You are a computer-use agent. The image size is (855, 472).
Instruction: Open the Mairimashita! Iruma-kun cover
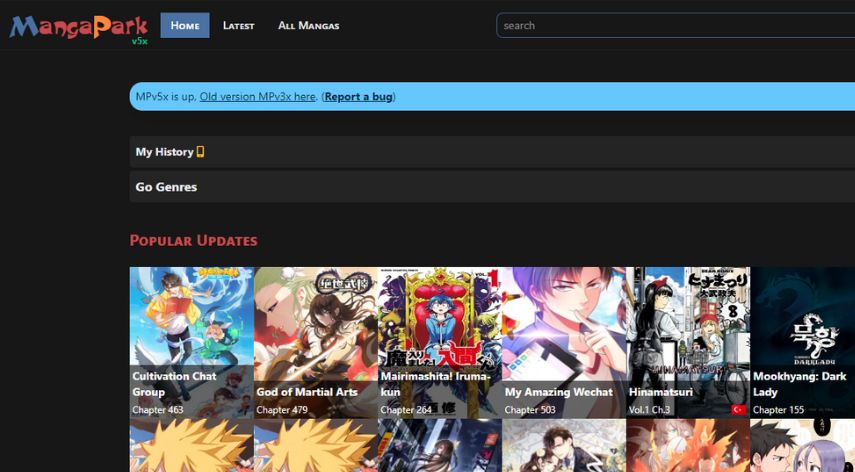[x=439, y=342]
